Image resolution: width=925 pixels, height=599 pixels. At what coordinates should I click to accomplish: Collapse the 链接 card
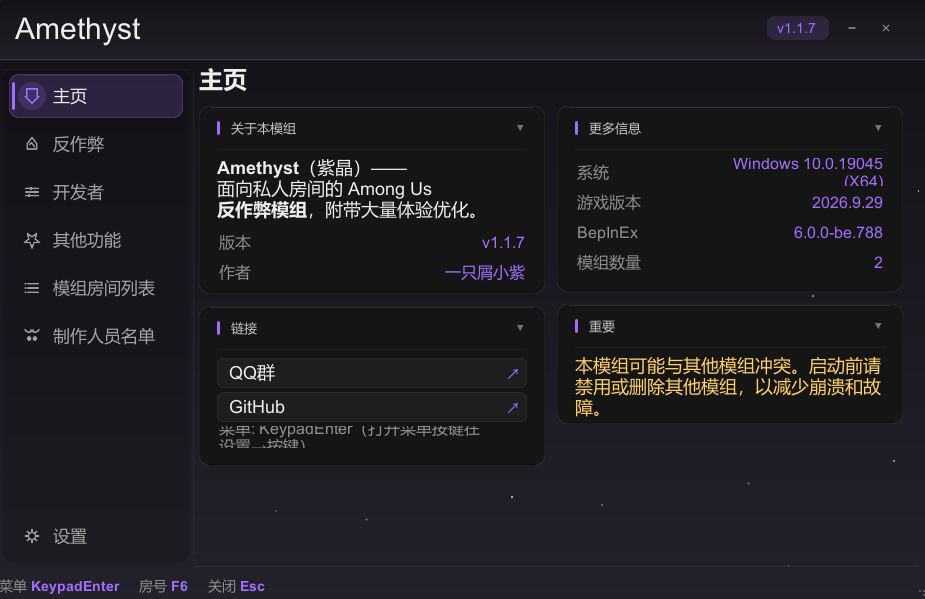point(520,328)
